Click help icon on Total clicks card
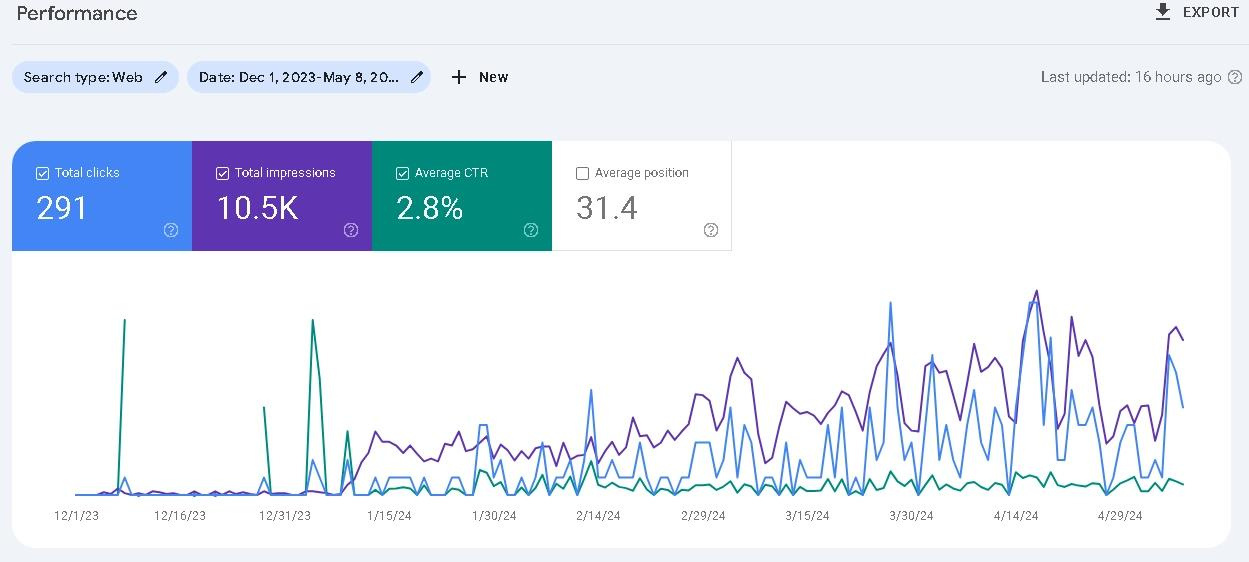1249x562 pixels. pos(171,230)
